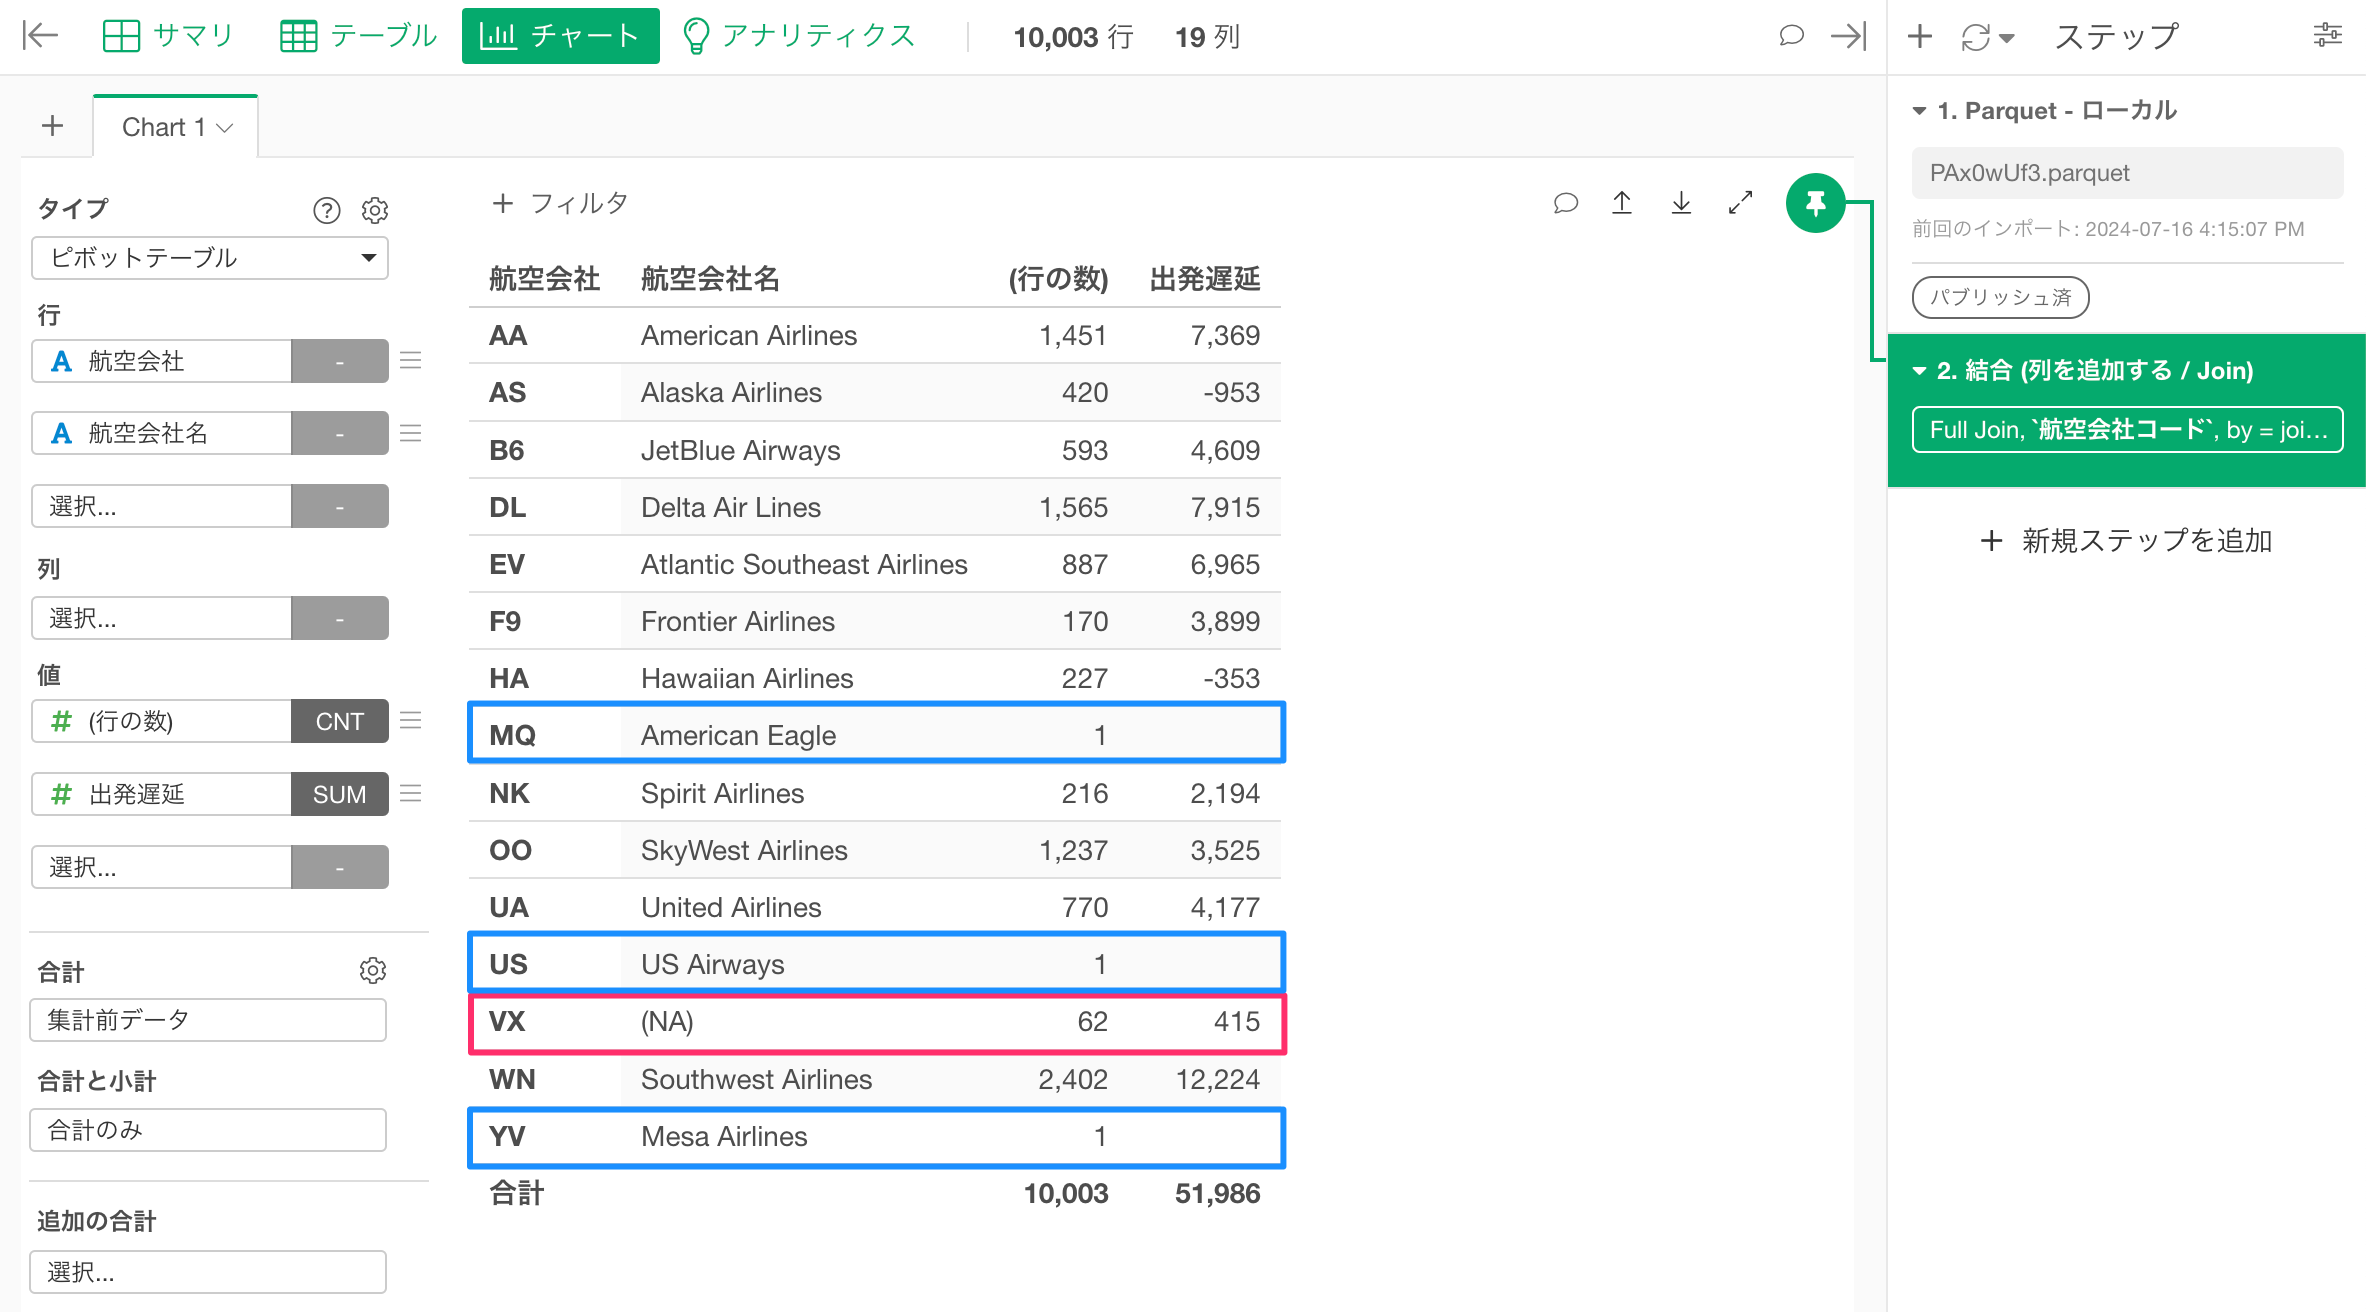This screenshot has width=2366, height=1312.
Task: Select the MQ row code cell
Action: tap(513, 735)
